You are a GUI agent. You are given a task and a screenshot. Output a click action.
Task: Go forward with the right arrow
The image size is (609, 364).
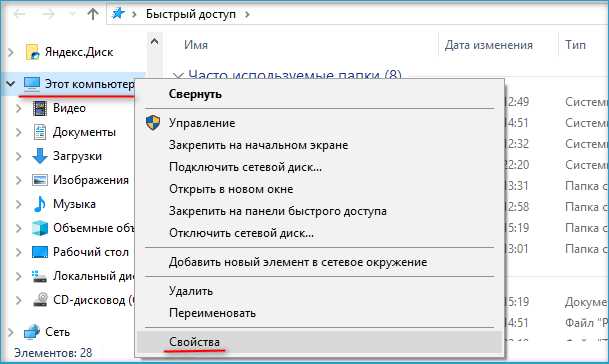48,14
